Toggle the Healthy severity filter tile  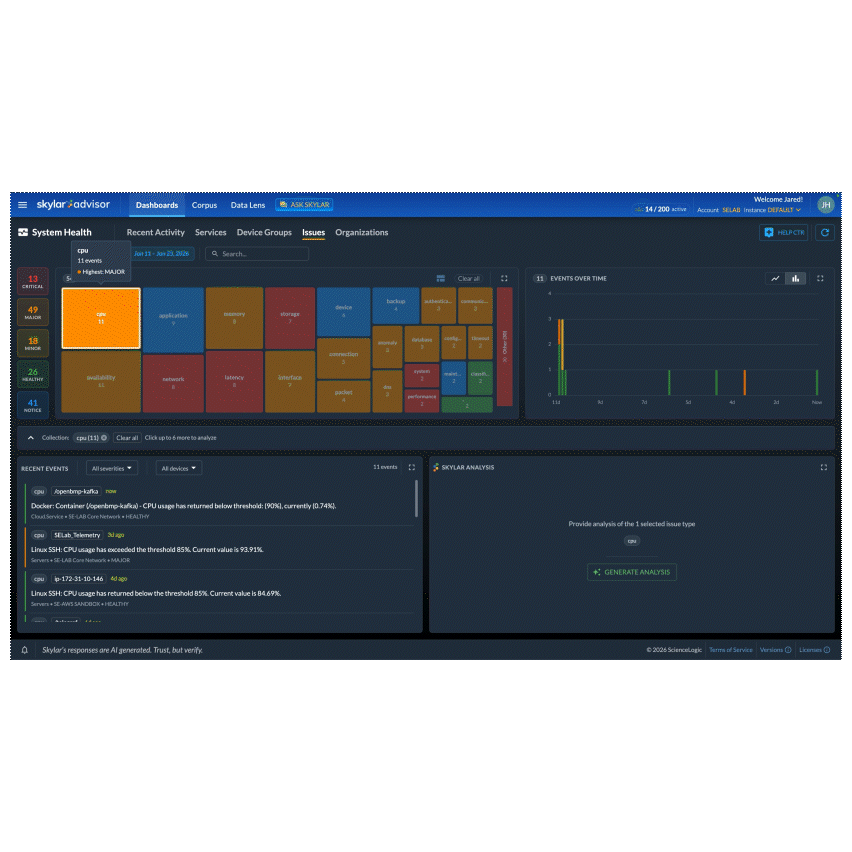point(33,374)
